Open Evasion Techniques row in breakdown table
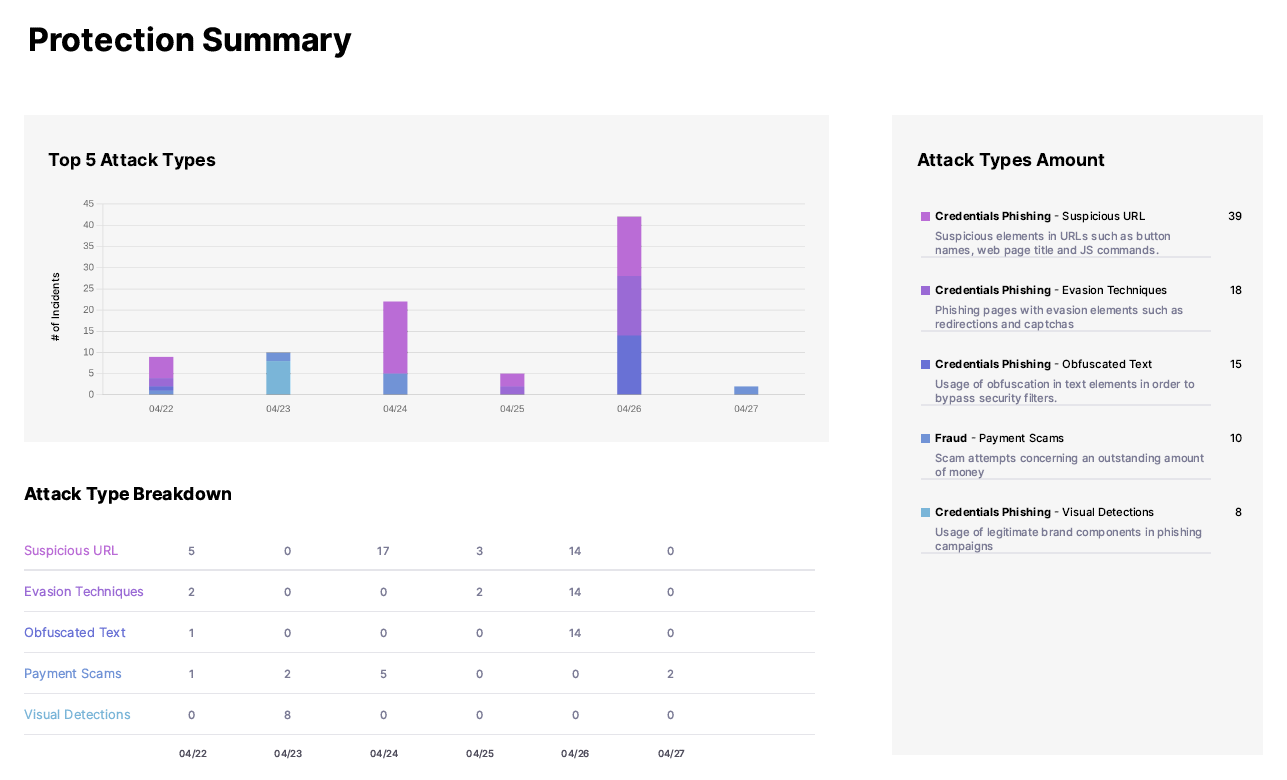1287x780 pixels. click(x=84, y=592)
